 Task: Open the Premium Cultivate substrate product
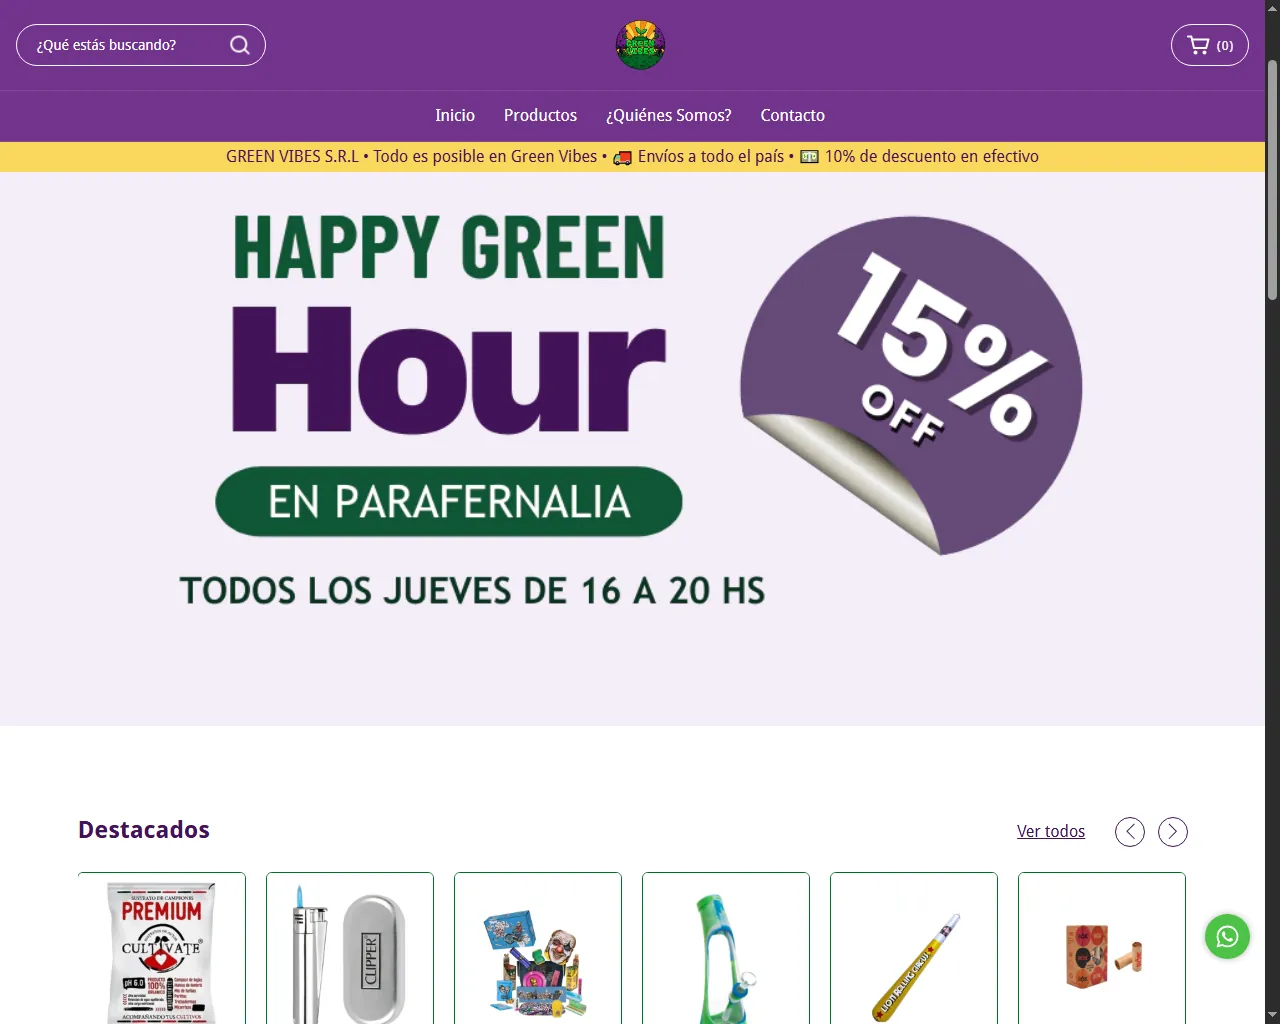click(162, 948)
